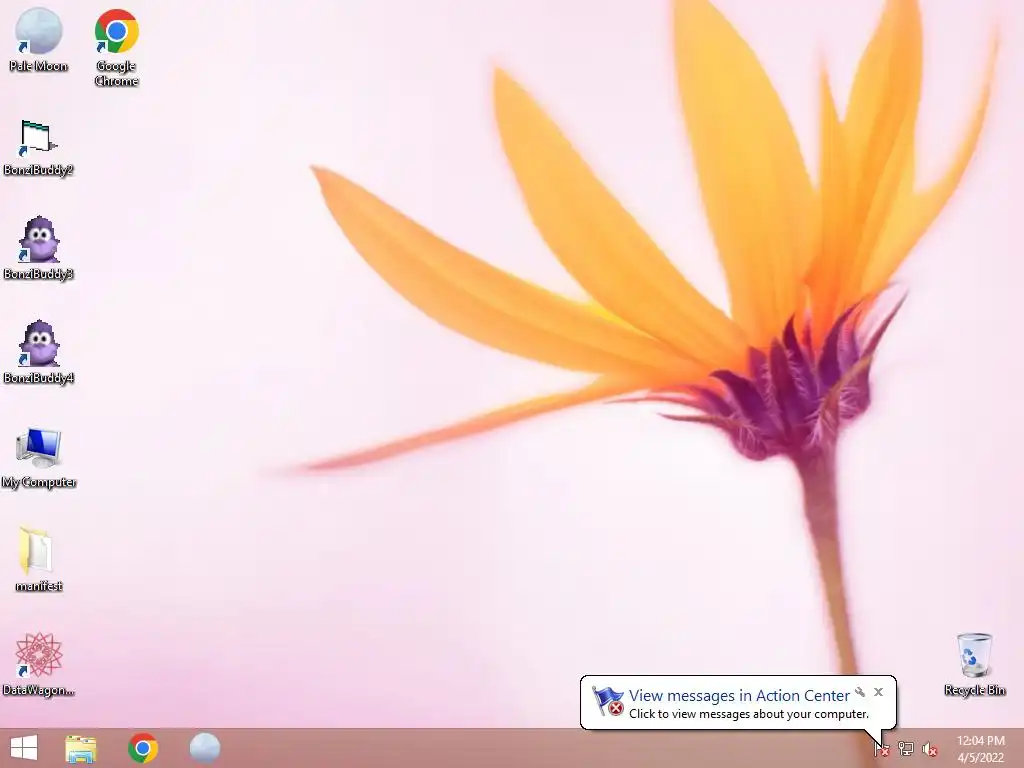The image size is (1024, 768).
Task: Open Pale Moon from the taskbar
Action: pos(205,748)
